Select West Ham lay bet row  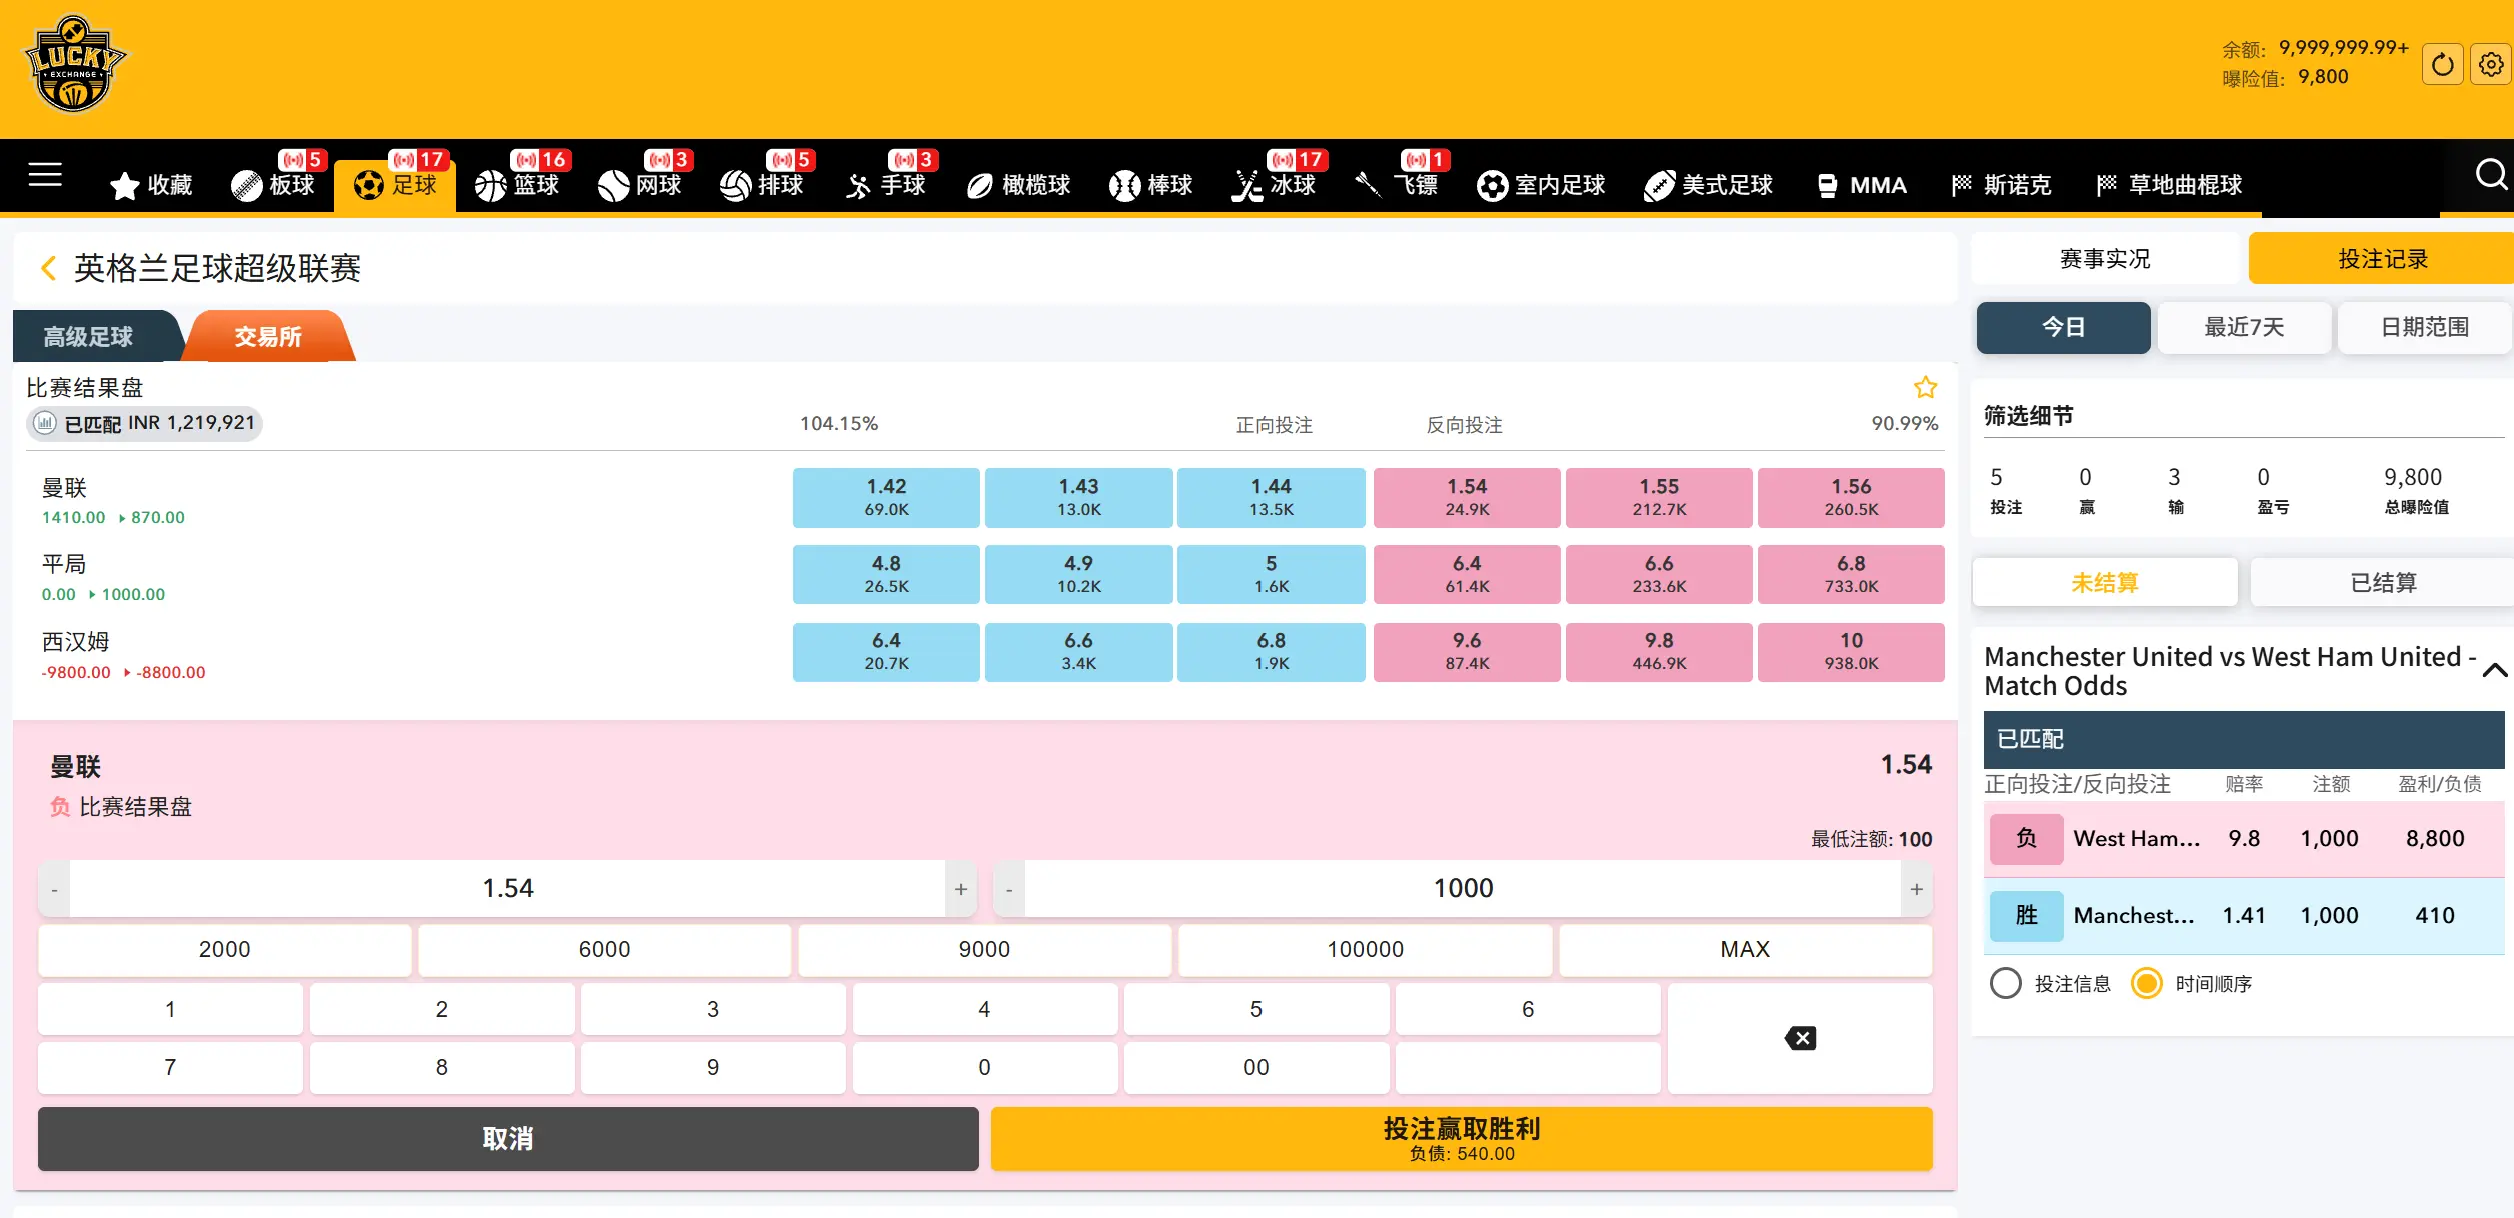[2244, 838]
